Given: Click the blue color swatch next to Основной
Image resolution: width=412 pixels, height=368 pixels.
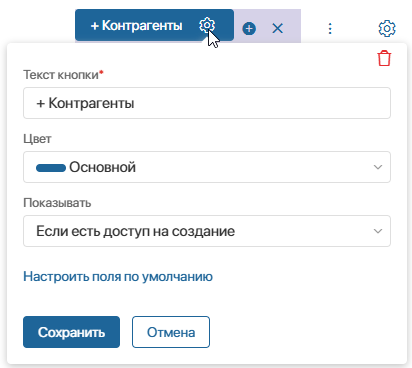Looking at the screenshot, I should coord(51,168).
